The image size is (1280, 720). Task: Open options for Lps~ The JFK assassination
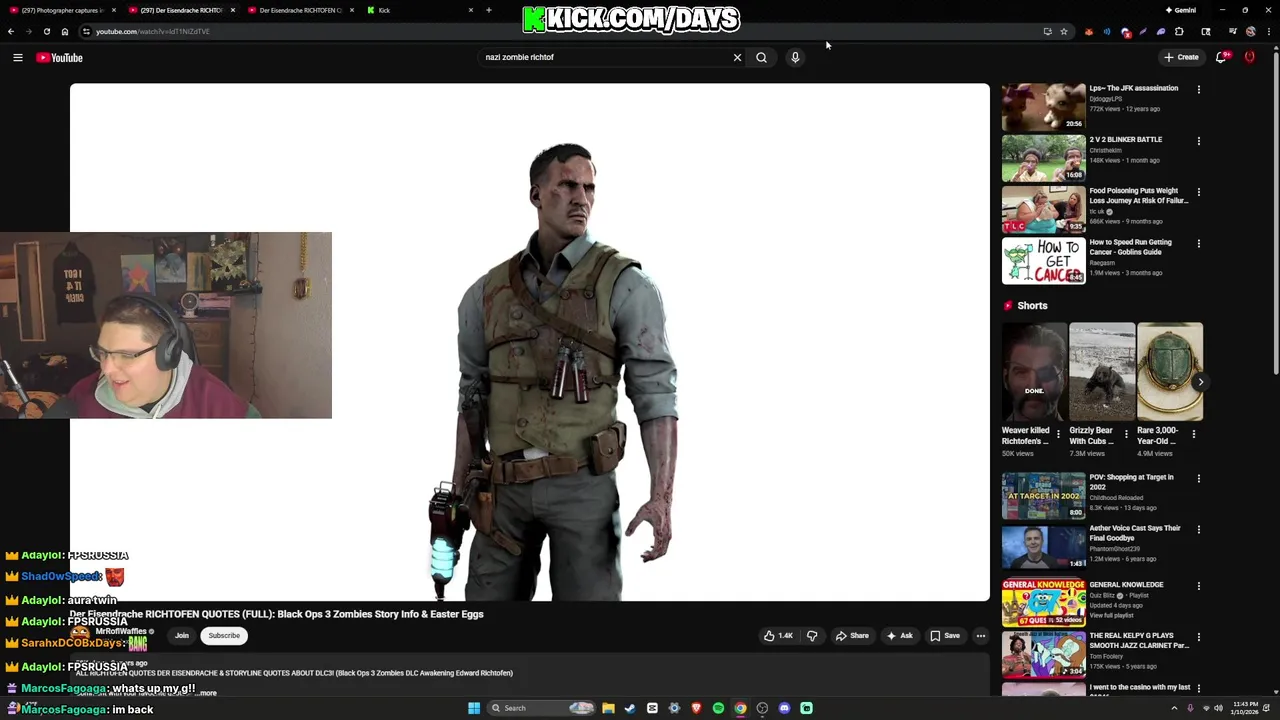click(x=1199, y=89)
